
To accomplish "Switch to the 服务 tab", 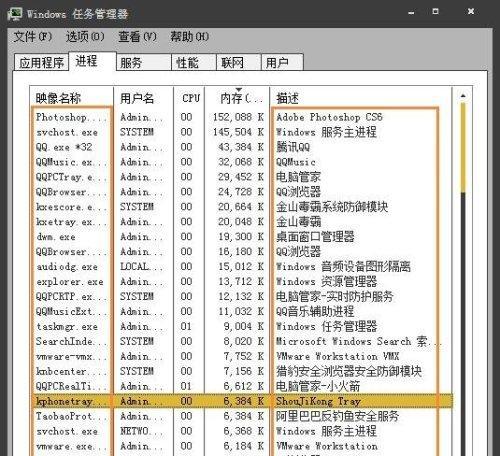I will (144, 62).
